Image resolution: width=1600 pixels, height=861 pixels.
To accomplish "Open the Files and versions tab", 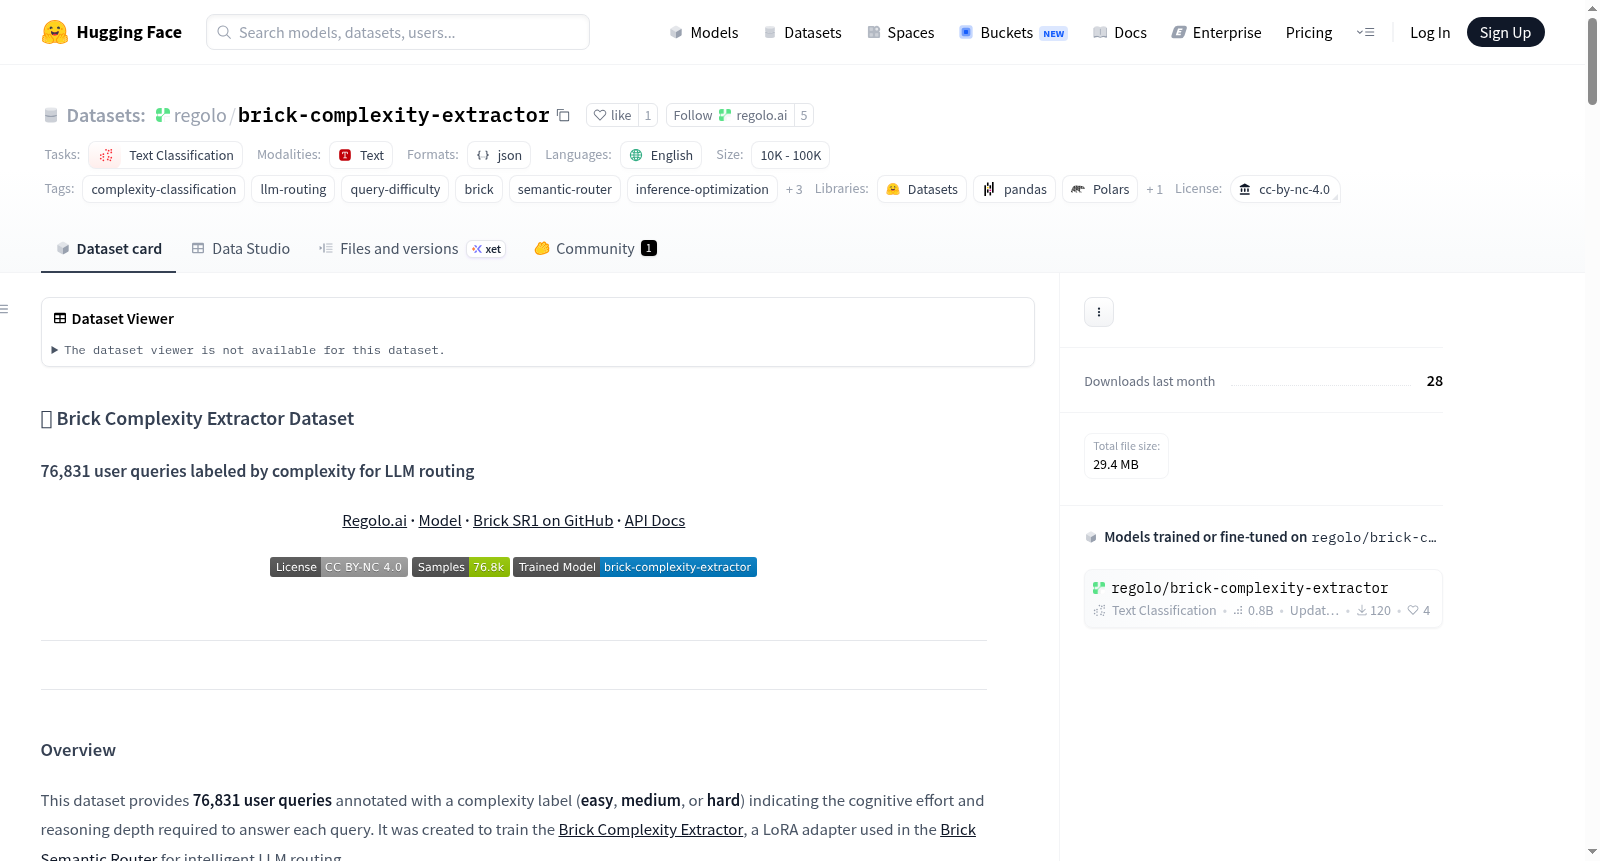I will pos(412,249).
